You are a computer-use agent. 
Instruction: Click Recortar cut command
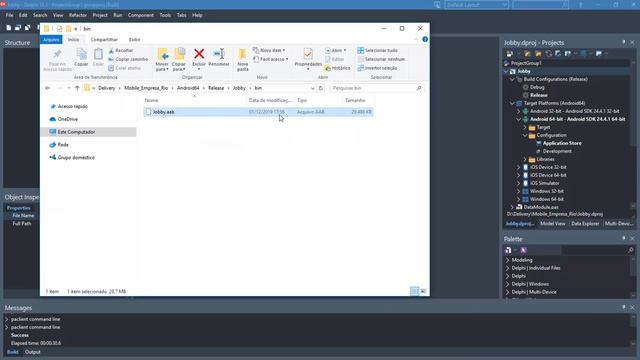point(121,50)
